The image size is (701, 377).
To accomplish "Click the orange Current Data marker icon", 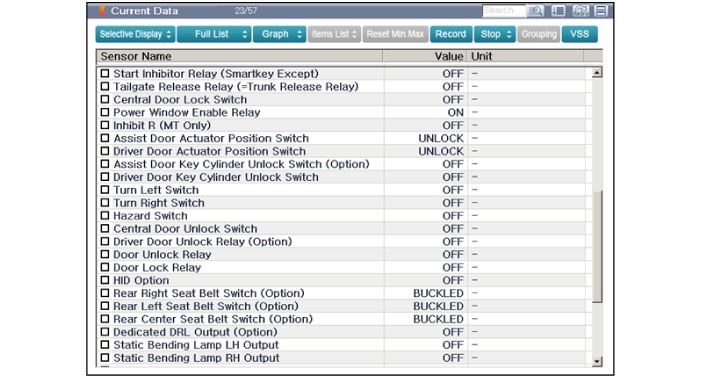I will [x=102, y=11].
